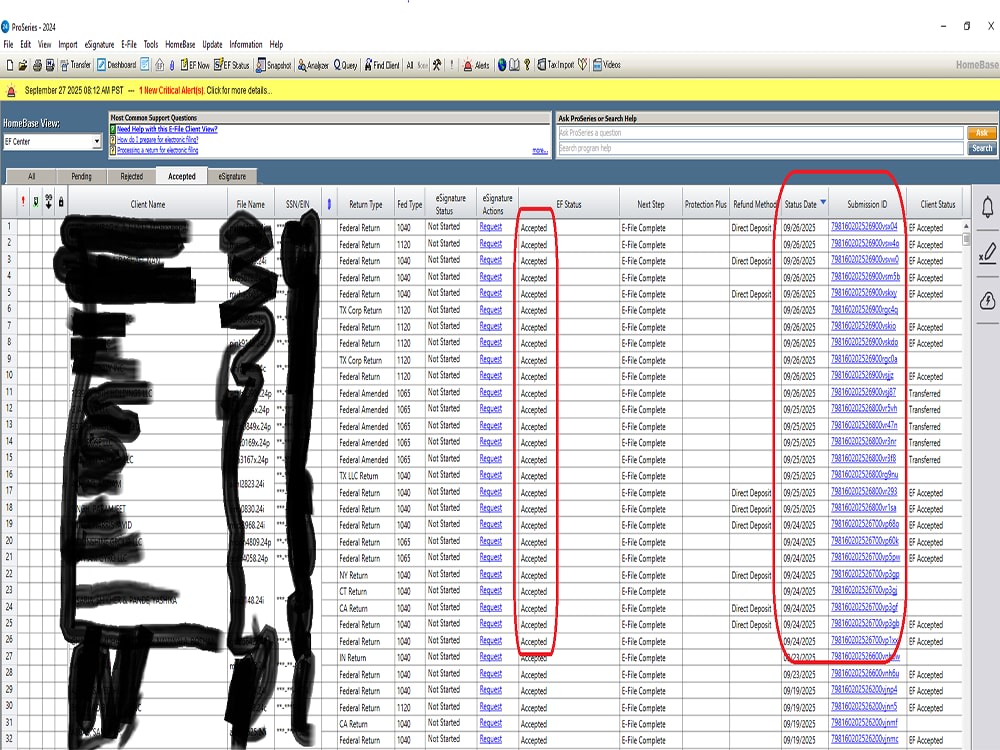Open the E-File menu
The height and width of the screenshot is (750, 1000).
coord(129,45)
